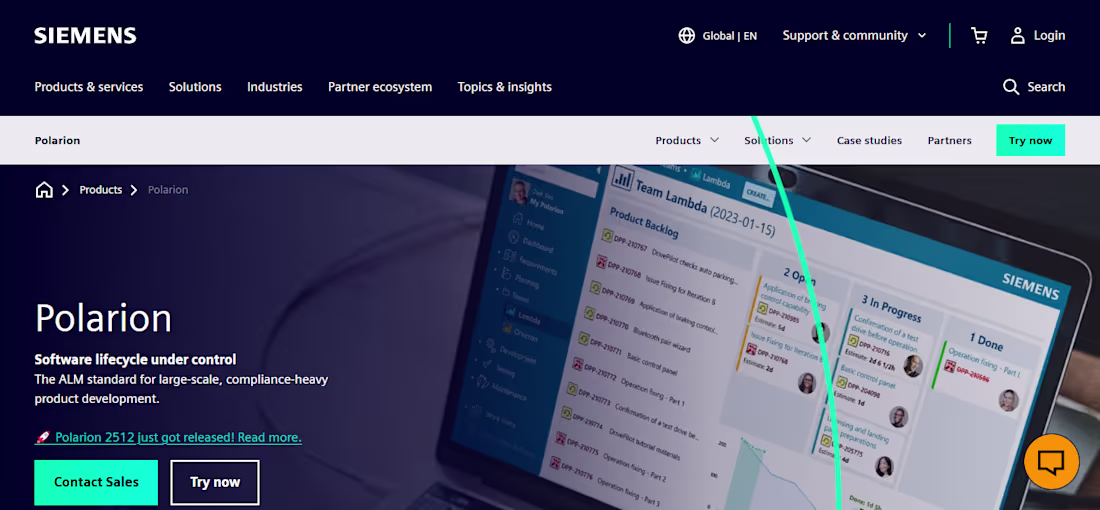This screenshot has width=1100, height=510.
Task: Click the large Polarion heading
Action: click(x=103, y=318)
